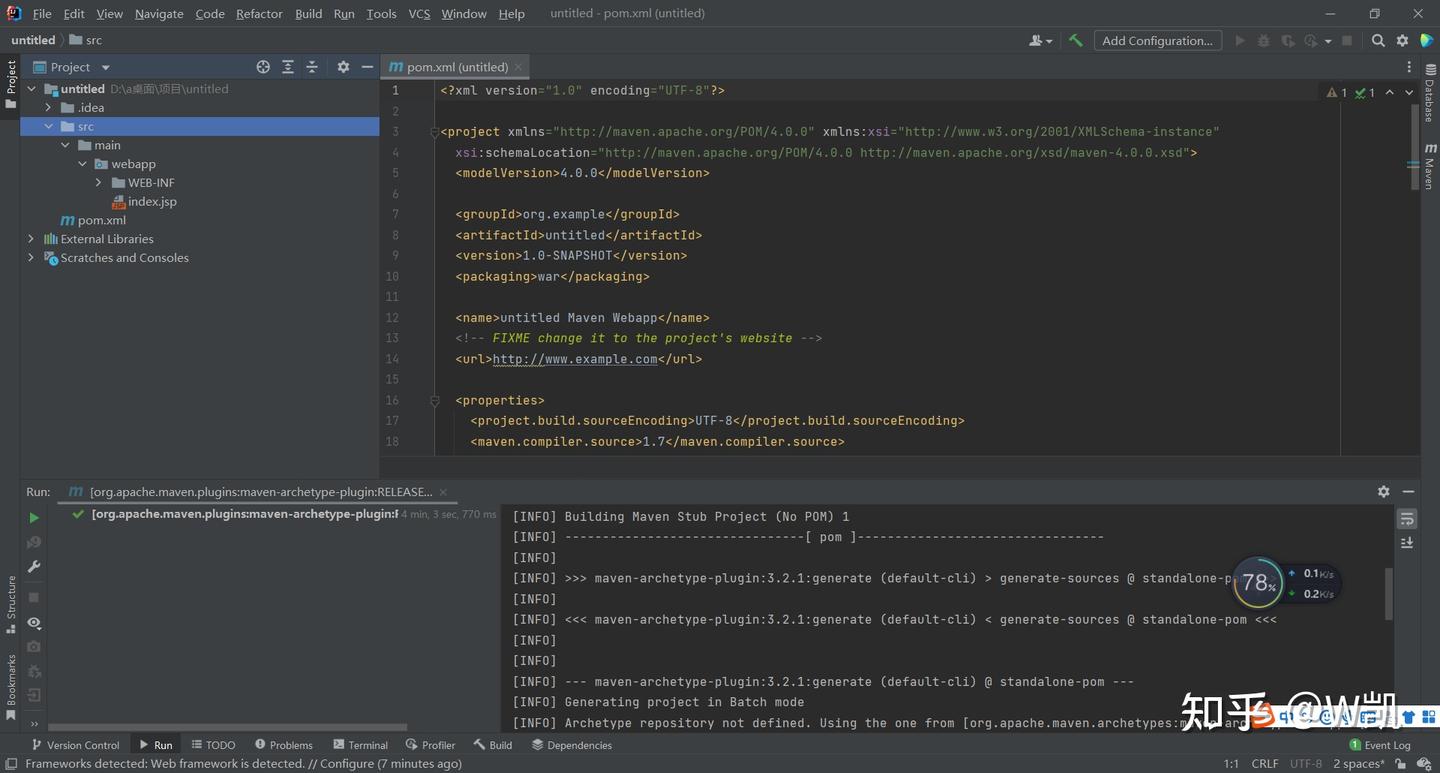Open editor tab options three-dot menu
Image resolution: width=1440 pixels, height=773 pixels.
click(x=1409, y=67)
